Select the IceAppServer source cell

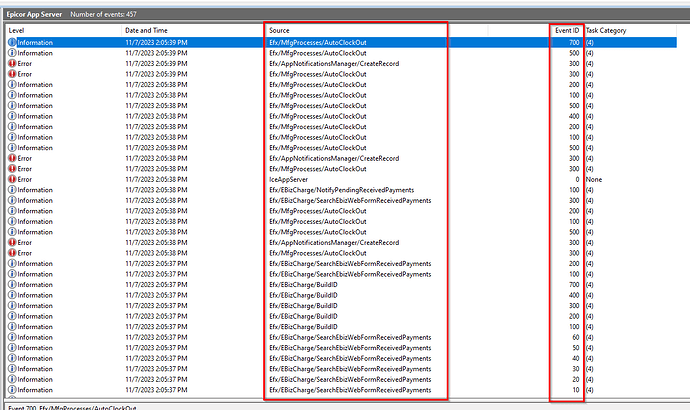pyautogui.click(x=288, y=179)
